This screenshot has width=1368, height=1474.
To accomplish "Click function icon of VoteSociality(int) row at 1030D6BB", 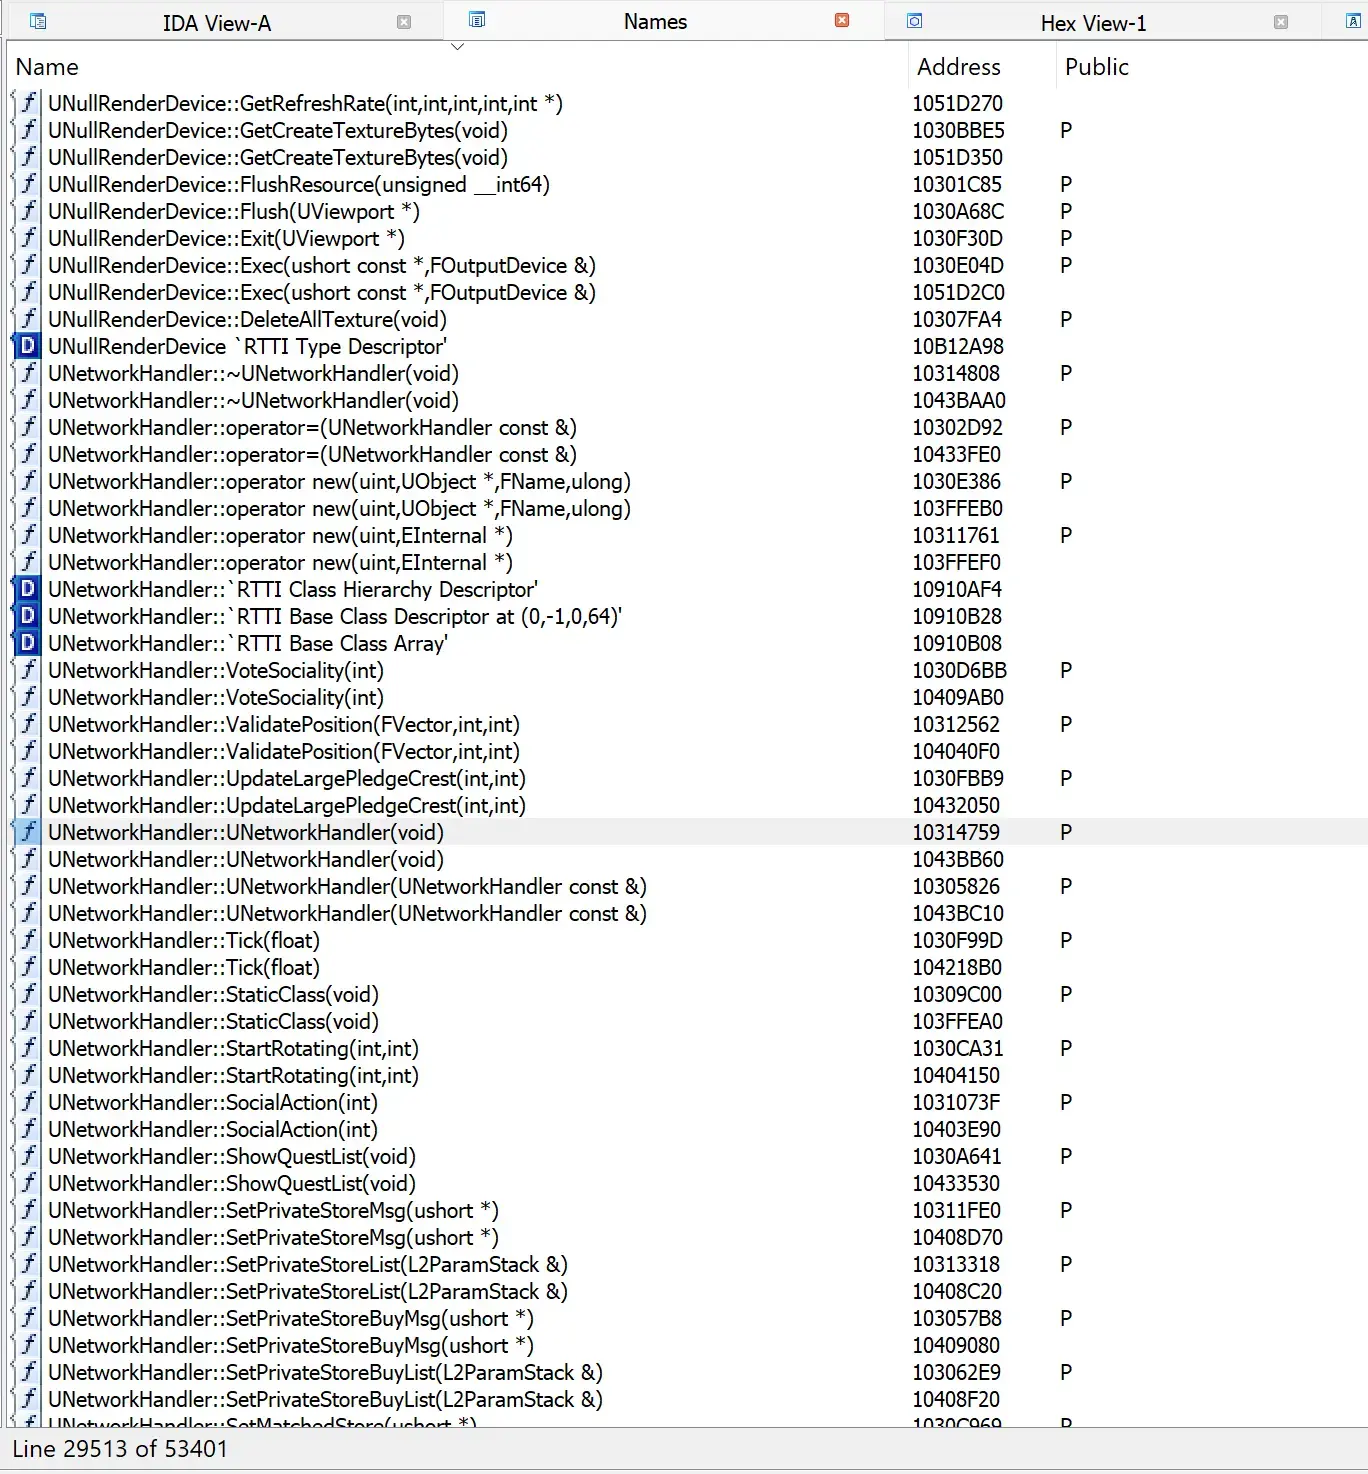I will coord(28,670).
